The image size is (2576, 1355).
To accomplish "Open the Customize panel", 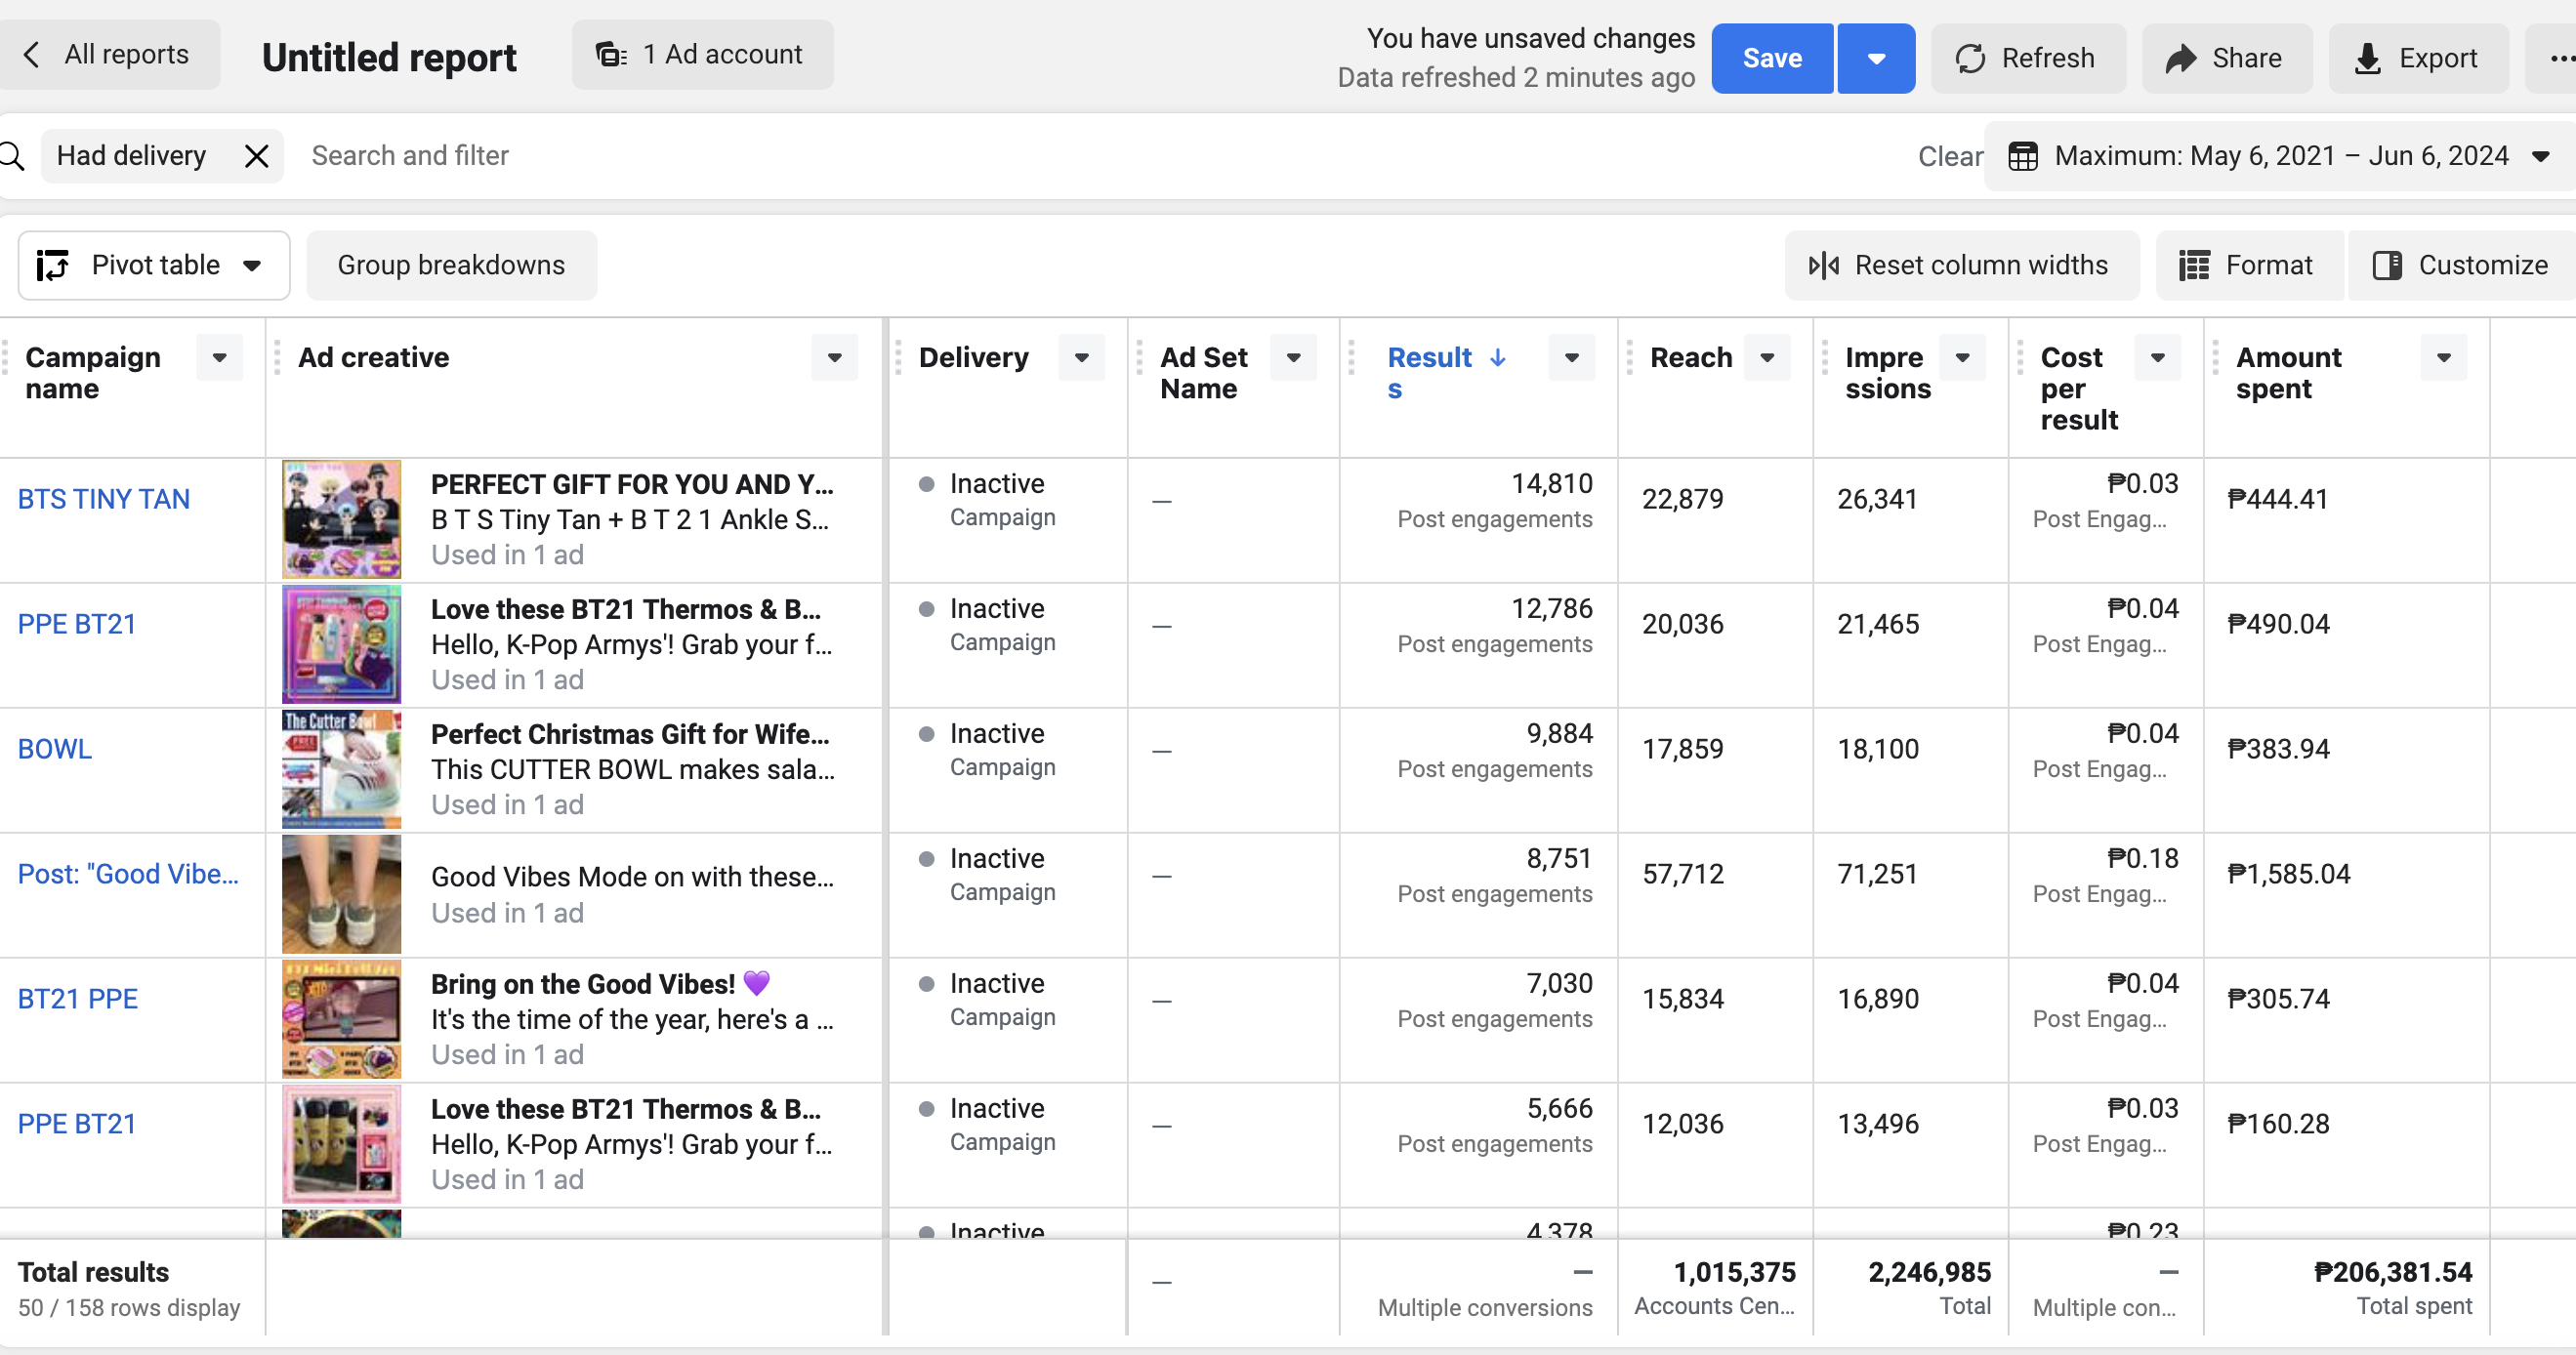I will (2461, 265).
